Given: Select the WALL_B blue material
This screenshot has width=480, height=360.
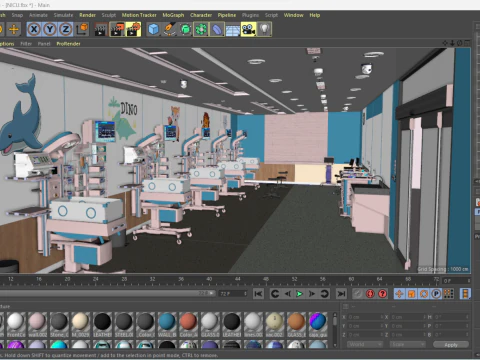Looking at the screenshot, I should (167, 325).
